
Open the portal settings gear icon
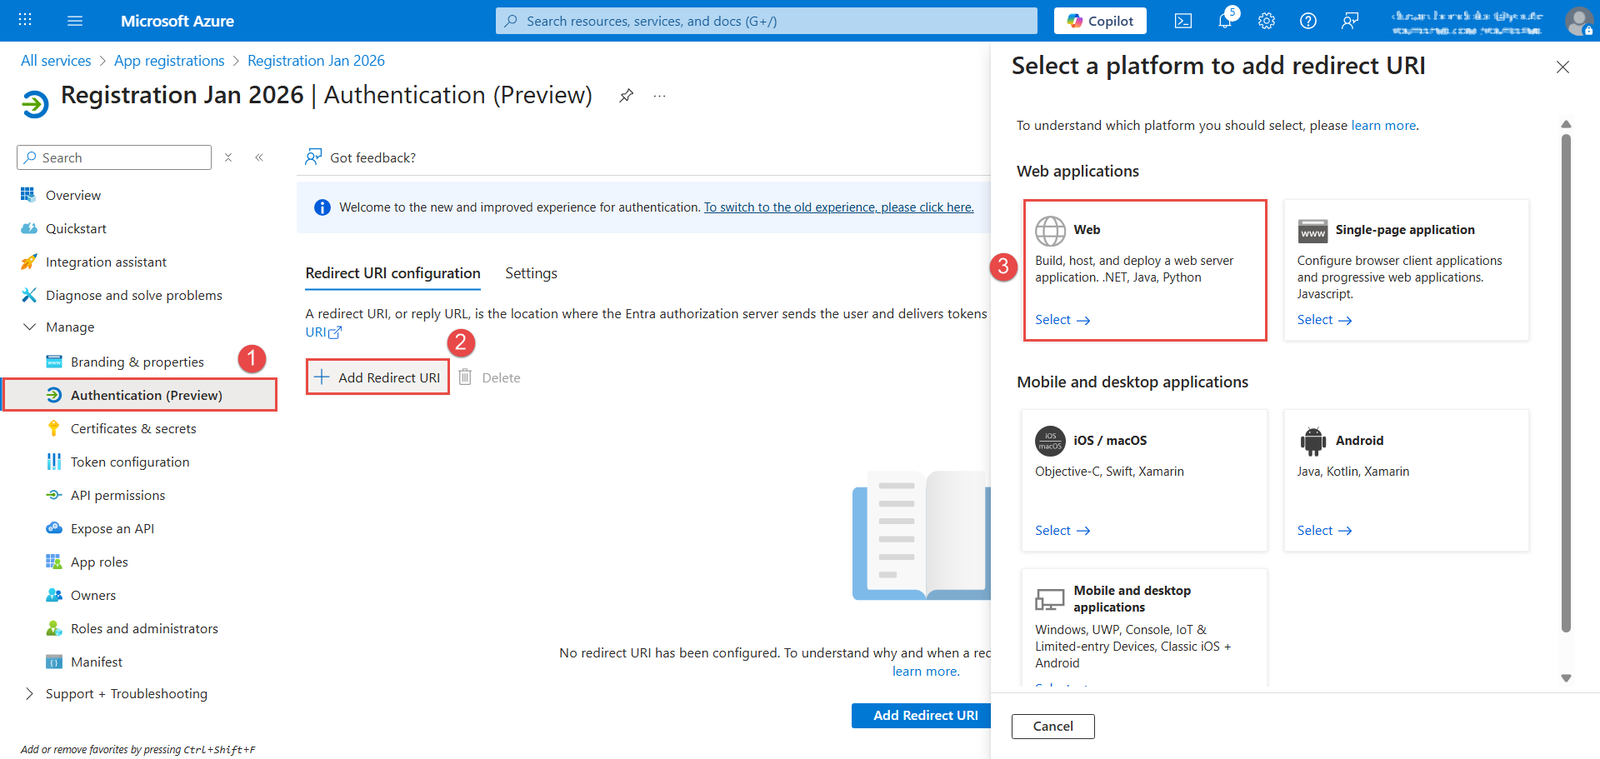pyautogui.click(x=1266, y=21)
